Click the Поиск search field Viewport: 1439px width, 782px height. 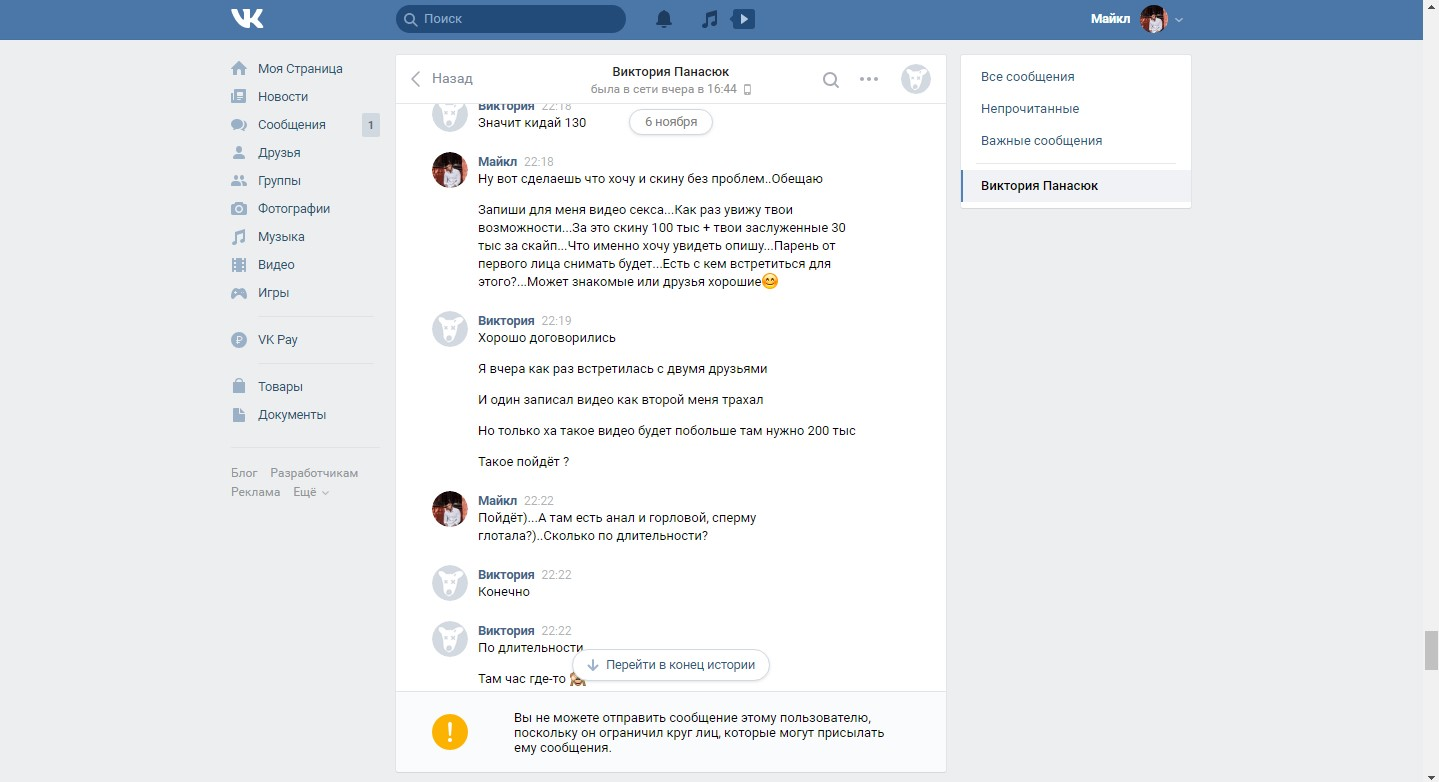(x=510, y=19)
